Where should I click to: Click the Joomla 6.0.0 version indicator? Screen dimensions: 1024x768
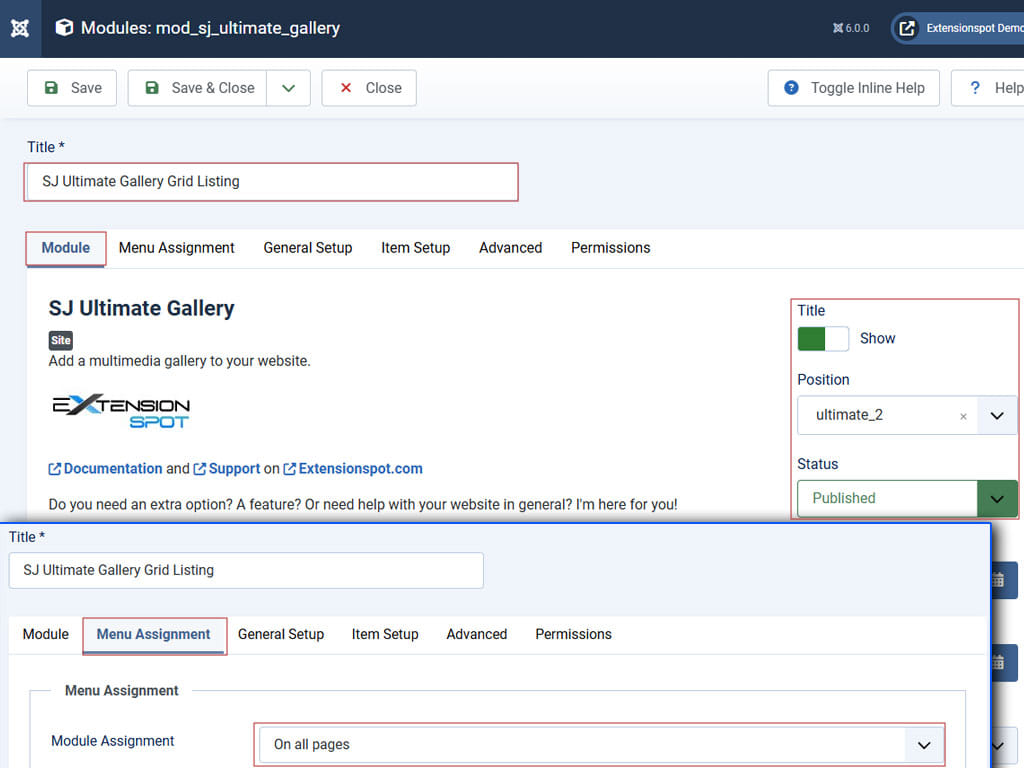[851, 28]
